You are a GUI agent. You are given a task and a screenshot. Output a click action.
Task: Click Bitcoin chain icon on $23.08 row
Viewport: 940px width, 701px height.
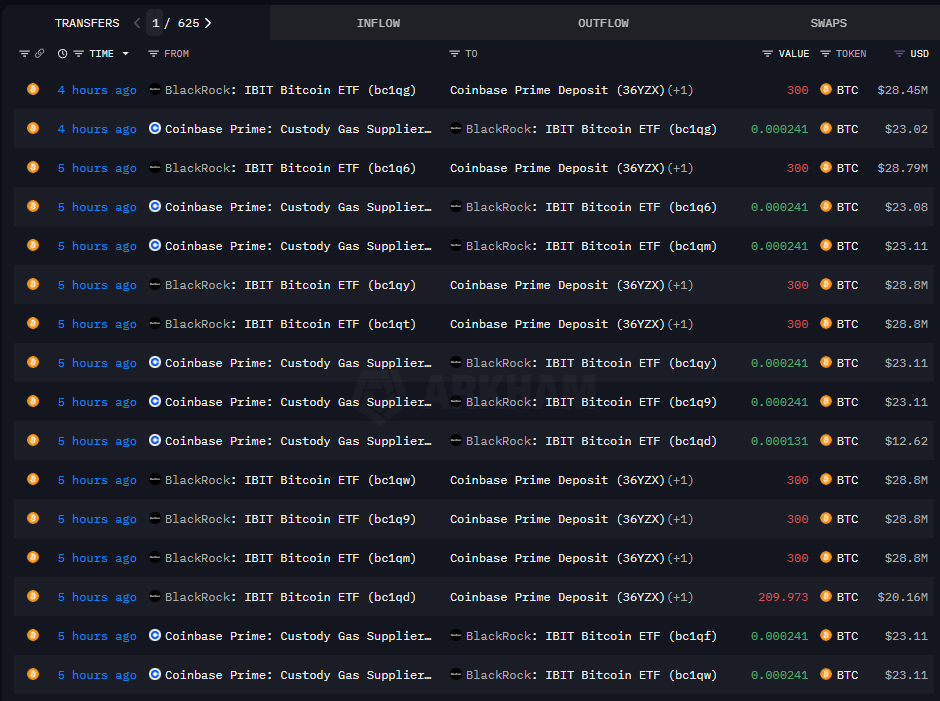click(x=33, y=206)
